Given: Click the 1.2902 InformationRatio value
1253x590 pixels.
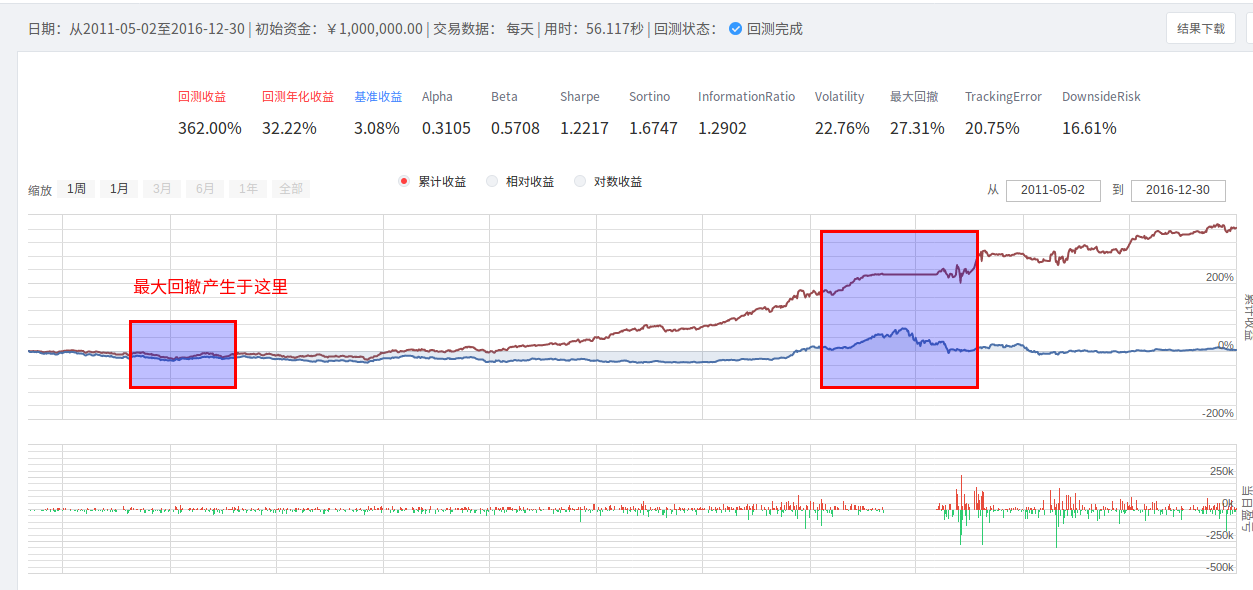Looking at the screenshot, I should (722, 128).
